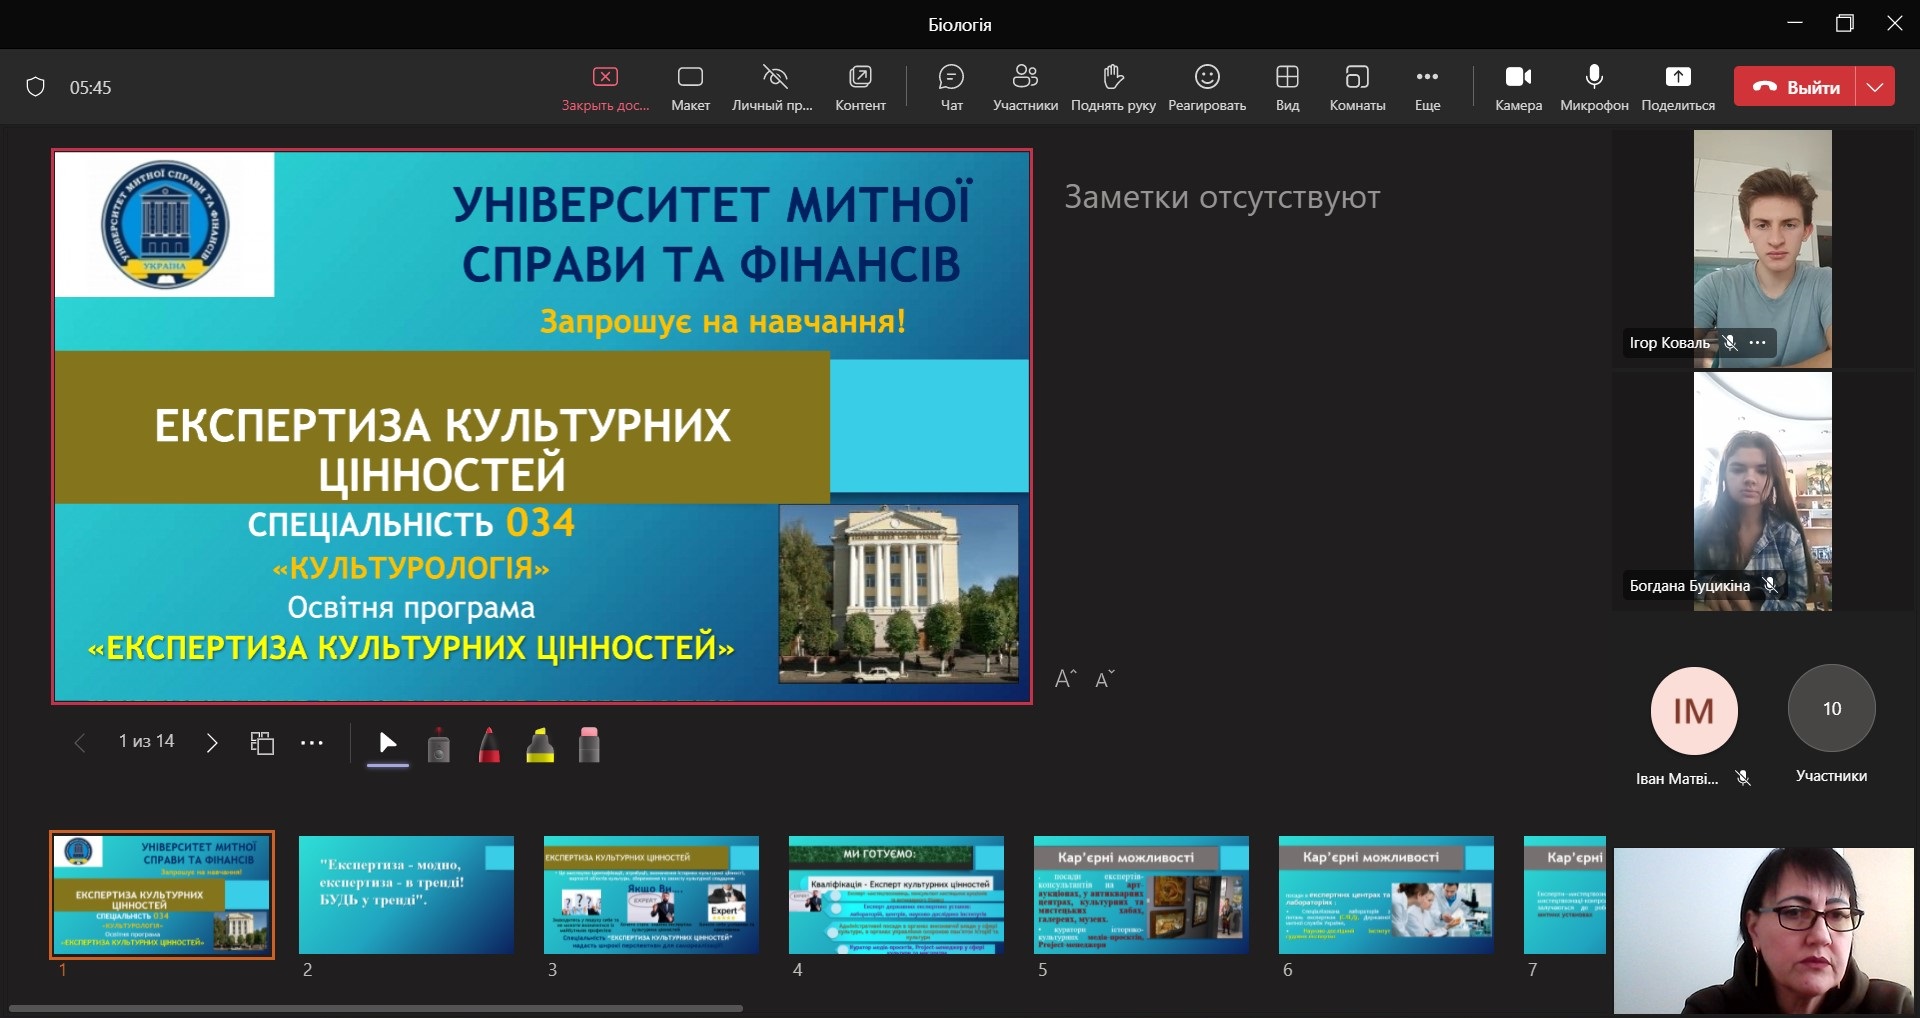This screenshot has width=1920, height=1018.
Task: Open the Еще more actions menu
Action: [1427, 88]
